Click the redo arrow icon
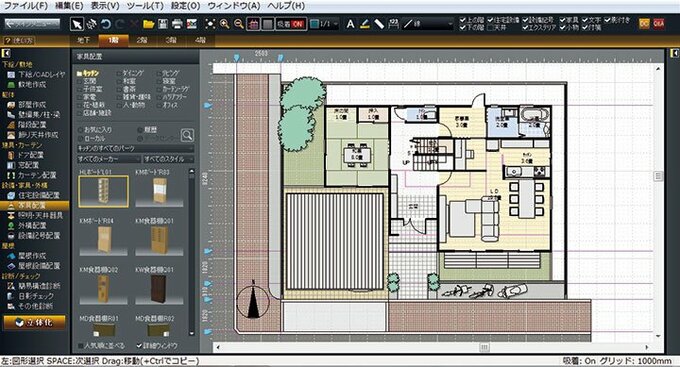 (x=120, y=24)
